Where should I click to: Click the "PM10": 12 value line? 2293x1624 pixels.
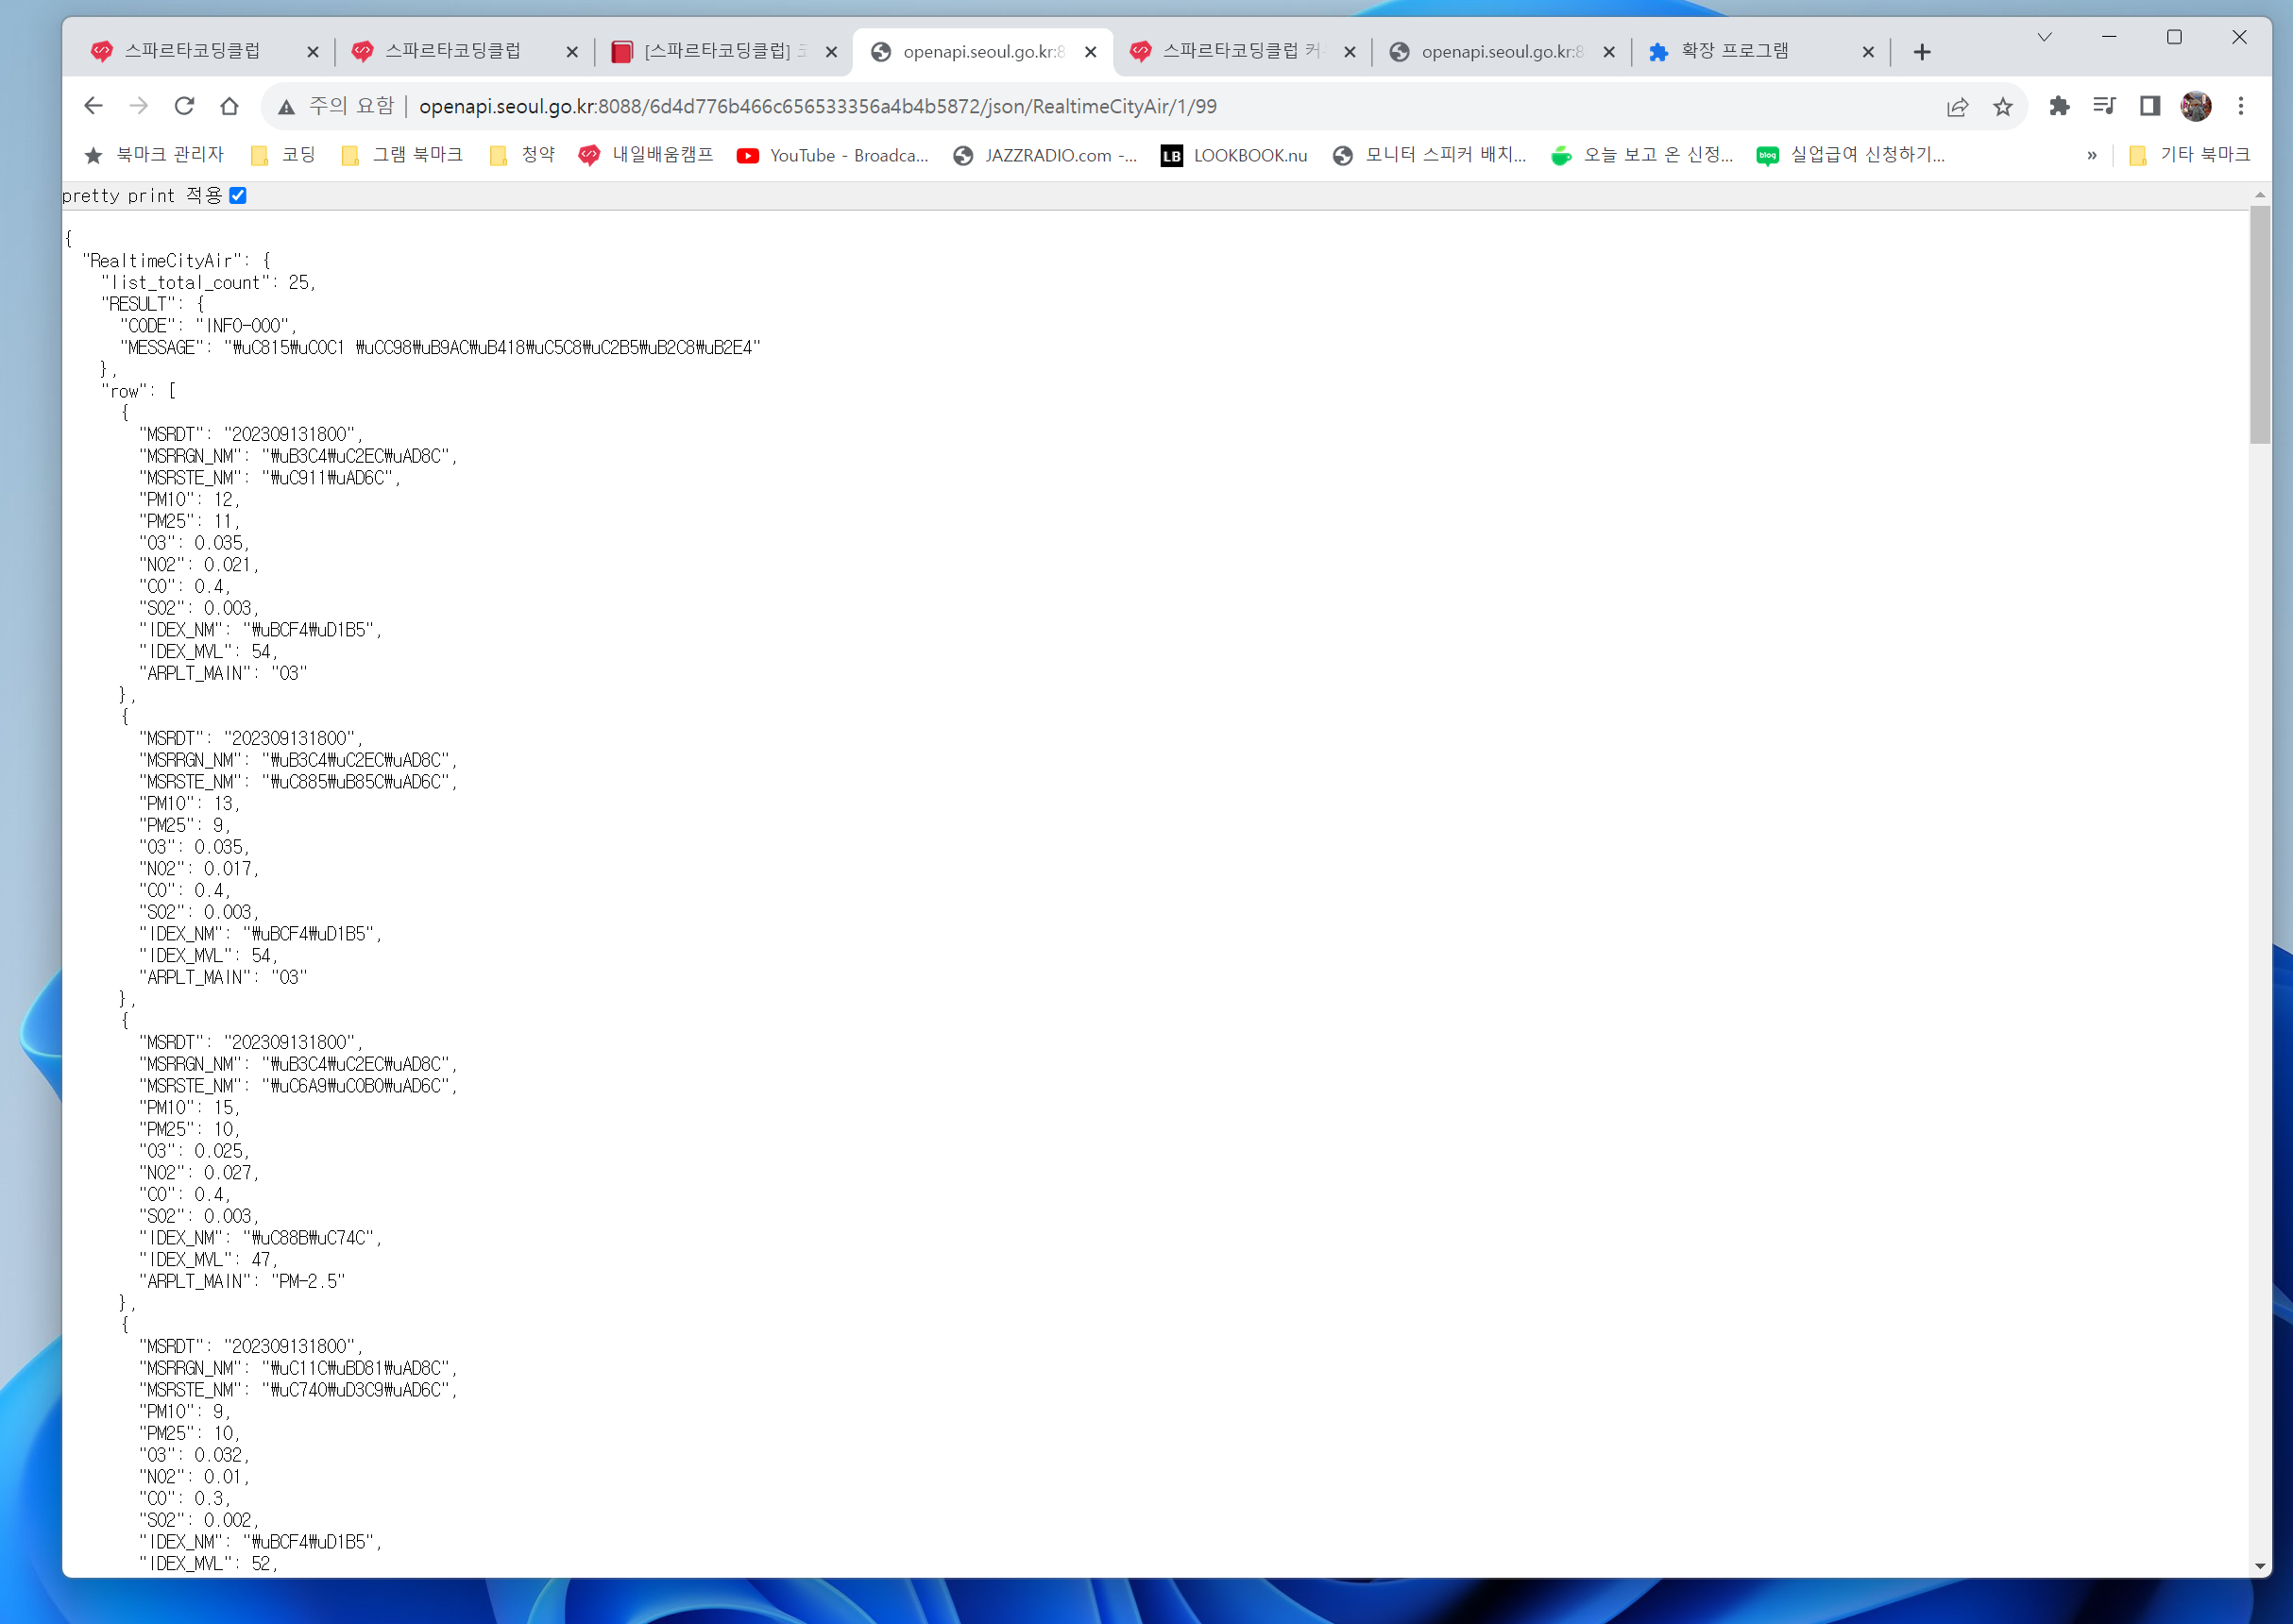click(189, 500)
